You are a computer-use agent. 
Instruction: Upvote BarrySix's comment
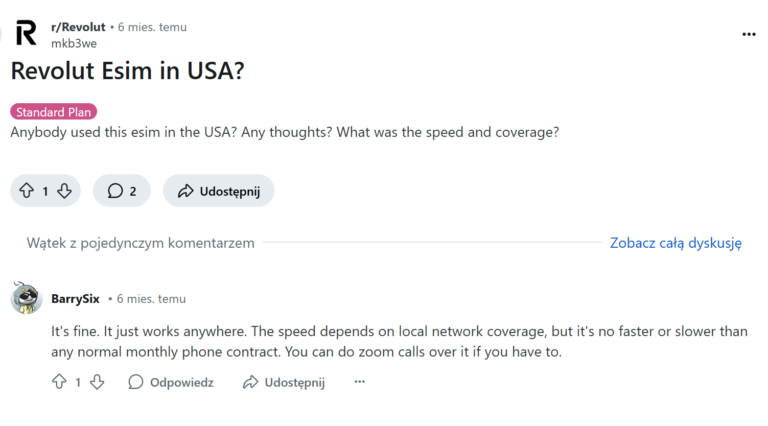pos(58,382)
